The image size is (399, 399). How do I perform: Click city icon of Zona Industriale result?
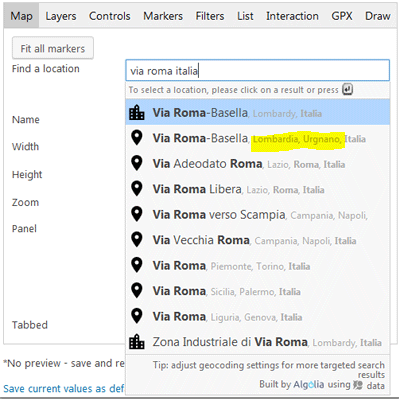click(137, 341)
